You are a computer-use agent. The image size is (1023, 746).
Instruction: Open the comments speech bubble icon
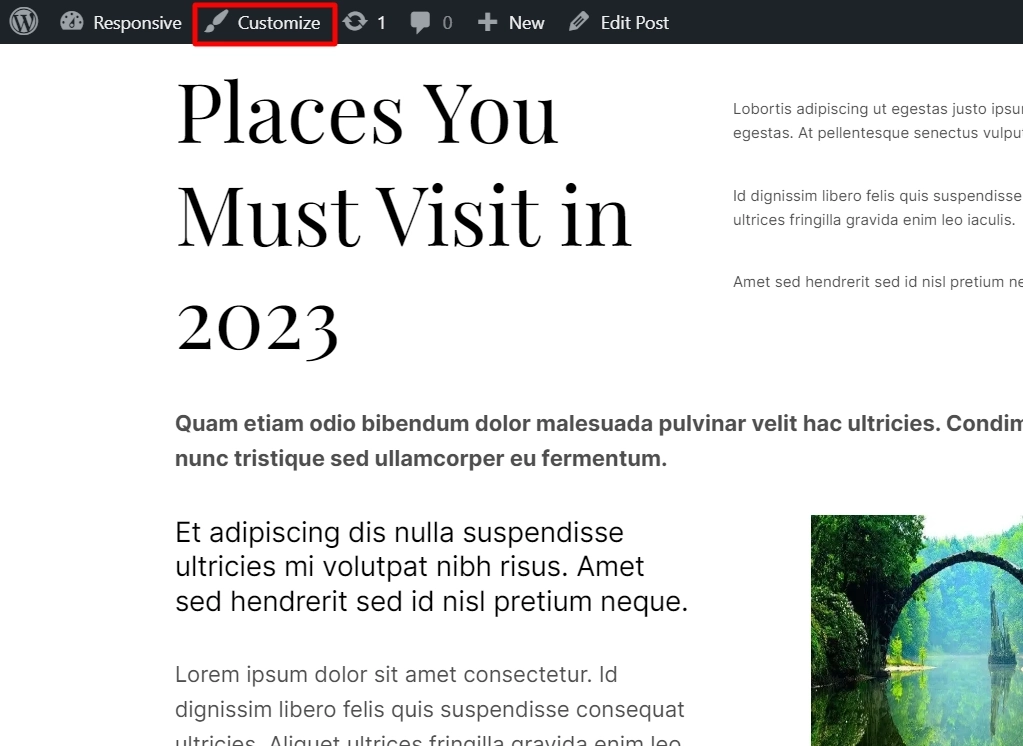(x=420, y=21)
